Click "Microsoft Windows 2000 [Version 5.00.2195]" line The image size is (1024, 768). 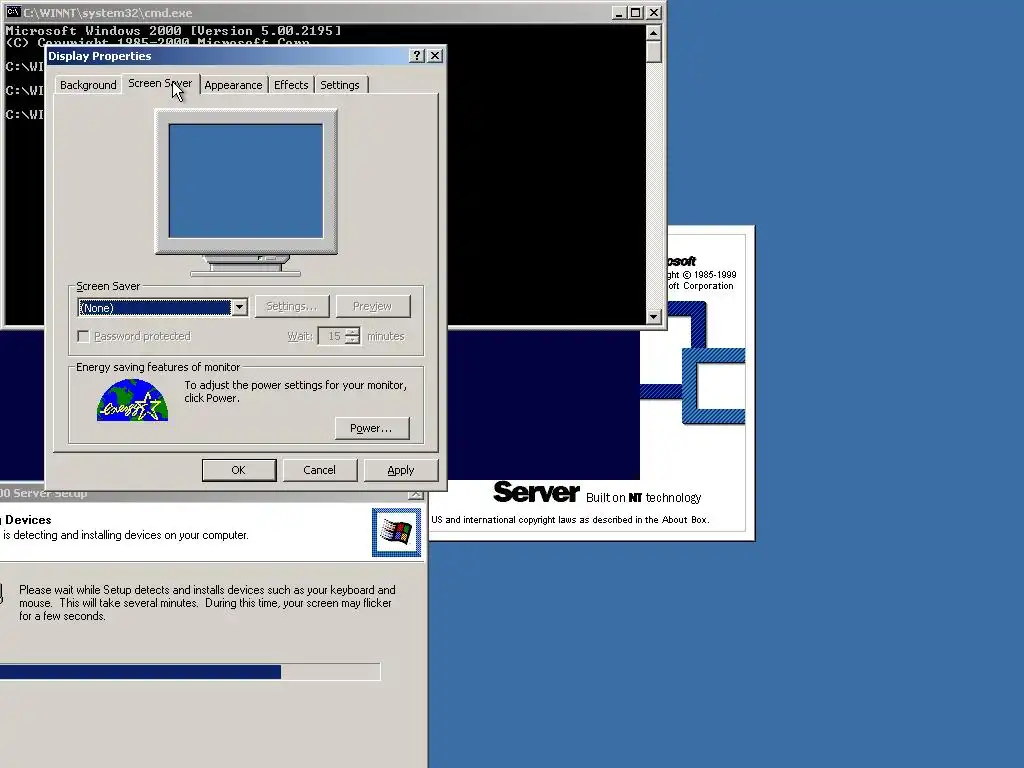click(173, 31)
